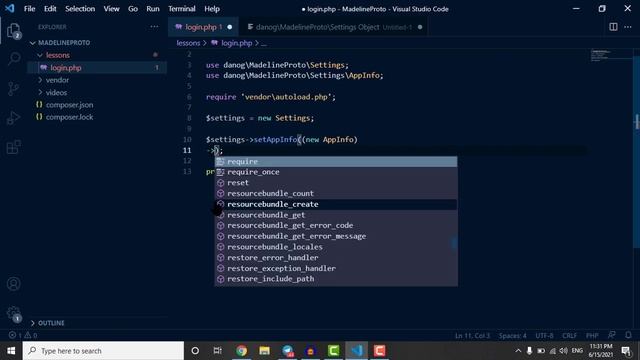Viewport: 640px width, 360px height.
Task: Open the Edit menu
Action: pos(50,9)
